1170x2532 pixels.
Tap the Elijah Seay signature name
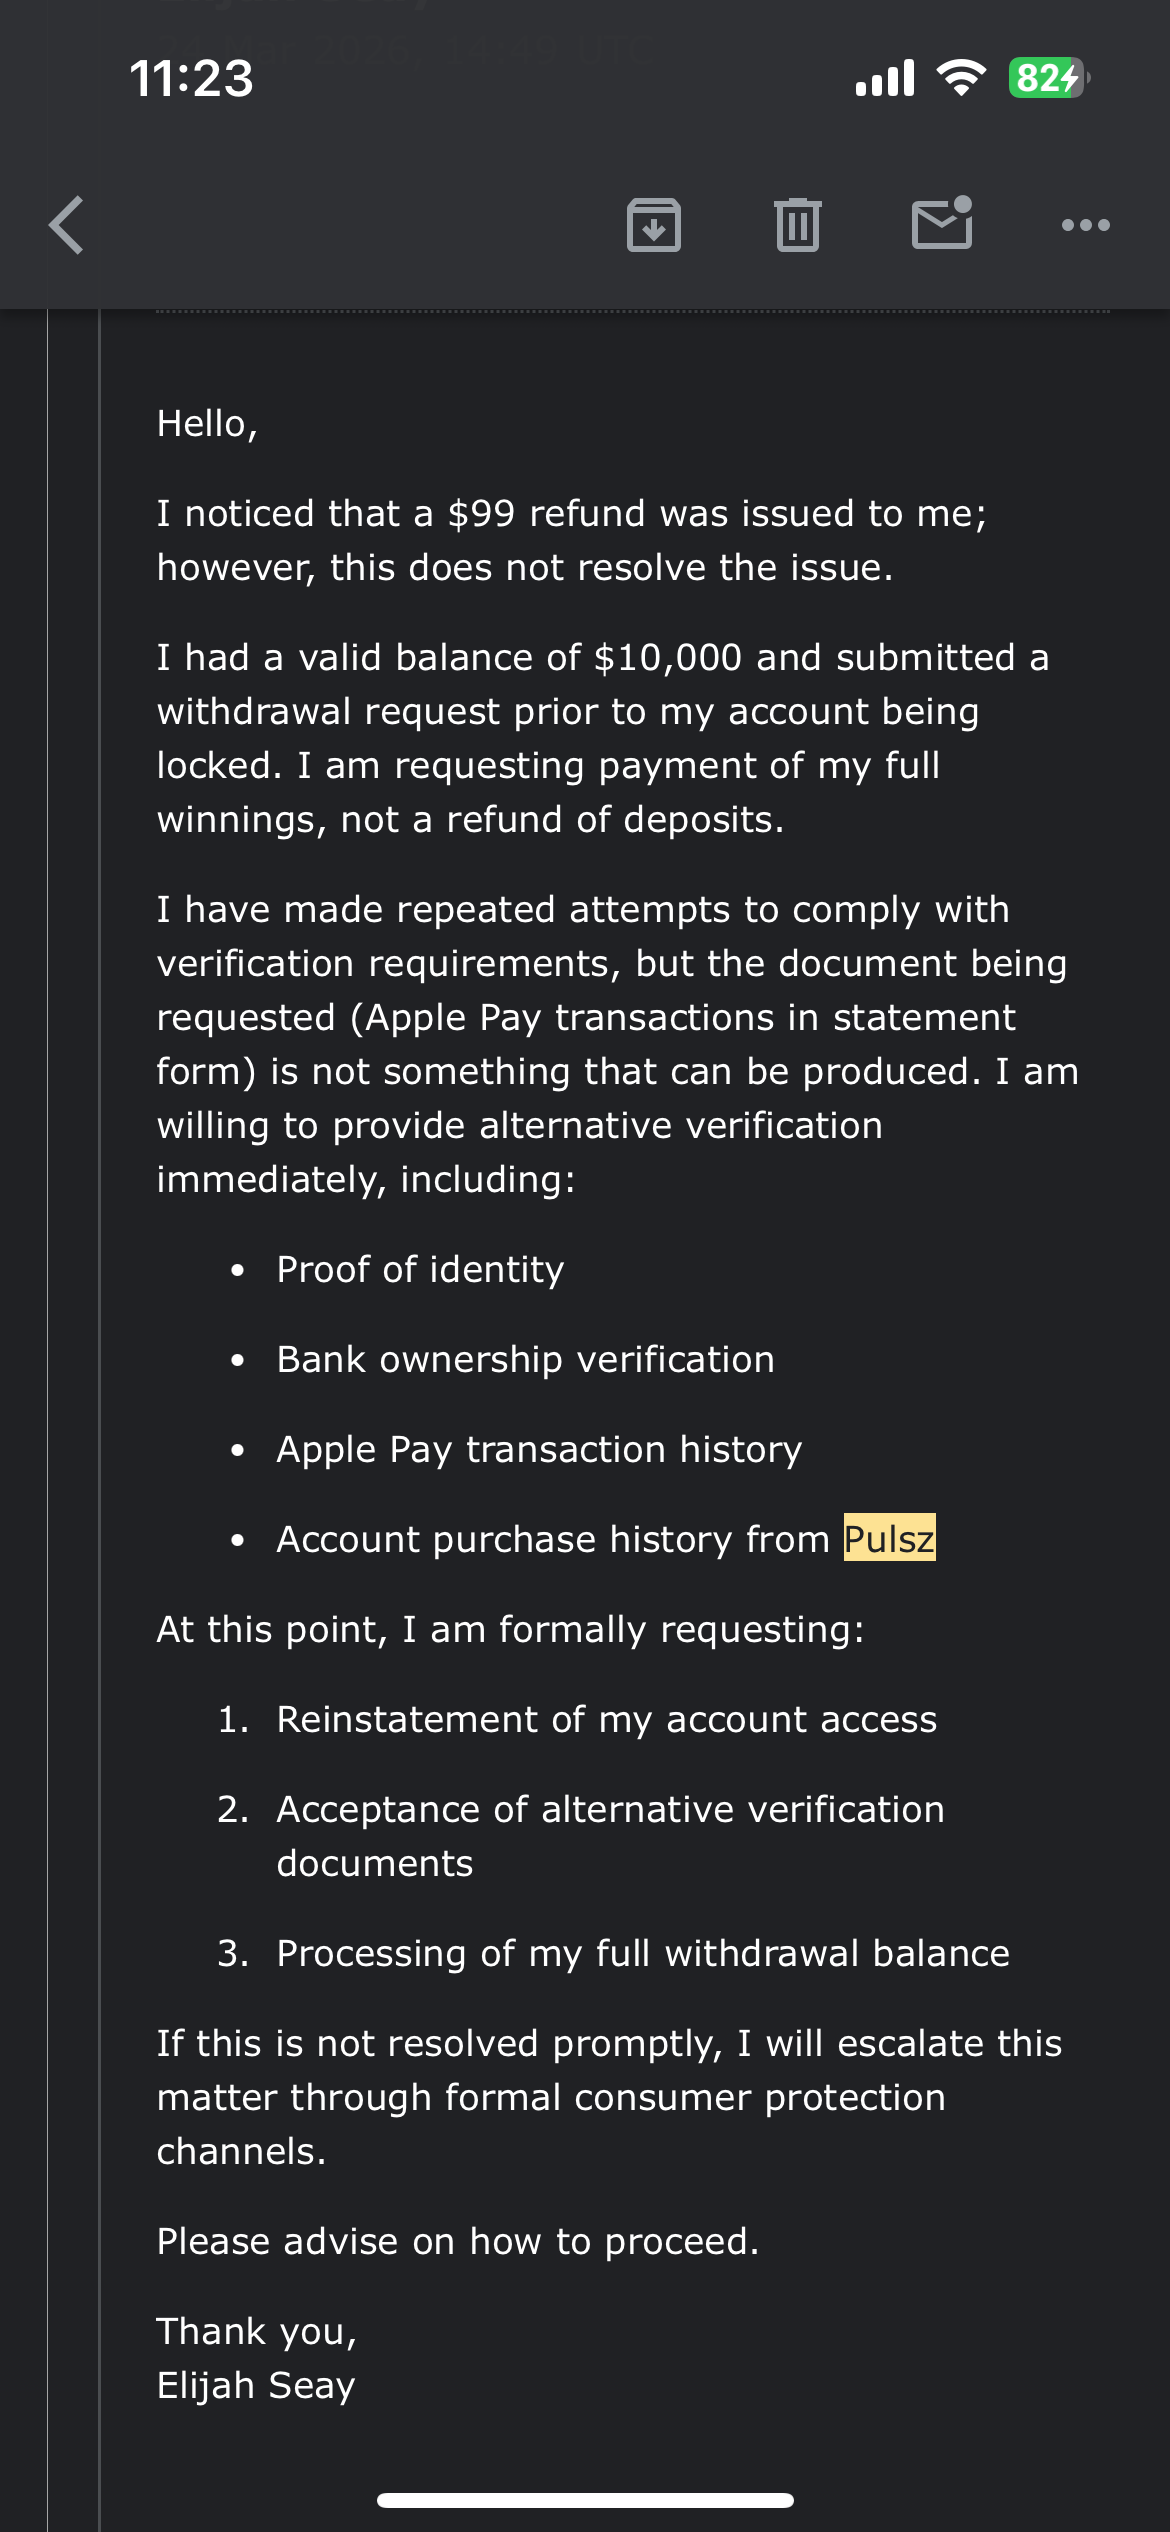click(255, 2385)
